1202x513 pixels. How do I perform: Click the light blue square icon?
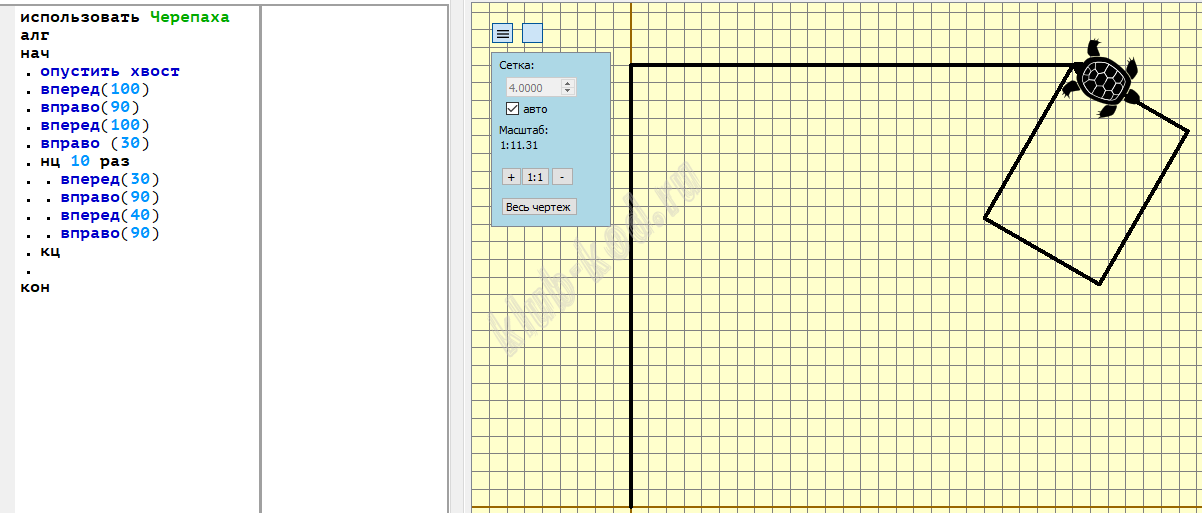532,33
